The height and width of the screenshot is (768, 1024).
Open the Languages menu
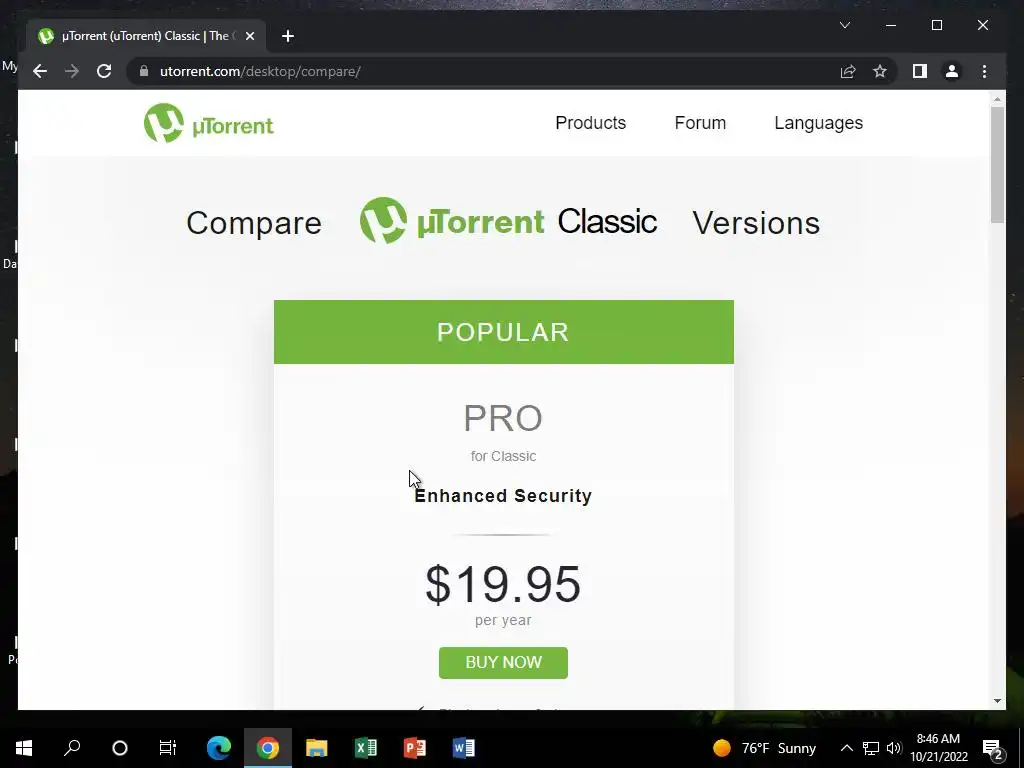coord(818,123)
